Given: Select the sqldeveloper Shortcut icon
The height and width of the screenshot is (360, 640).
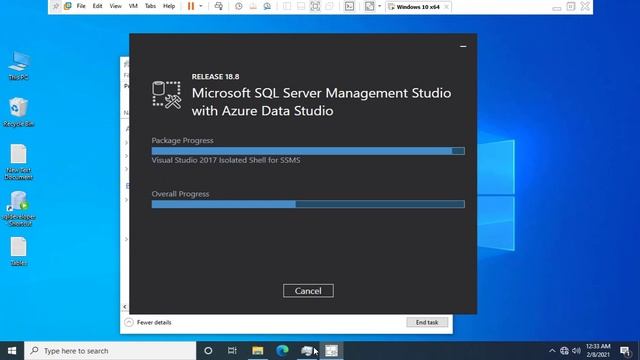Looking at the screenshot, I should (18, 209).
